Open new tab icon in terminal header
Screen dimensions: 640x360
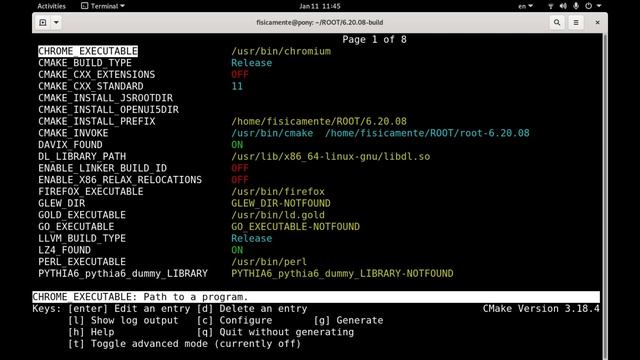click(43, 22)
